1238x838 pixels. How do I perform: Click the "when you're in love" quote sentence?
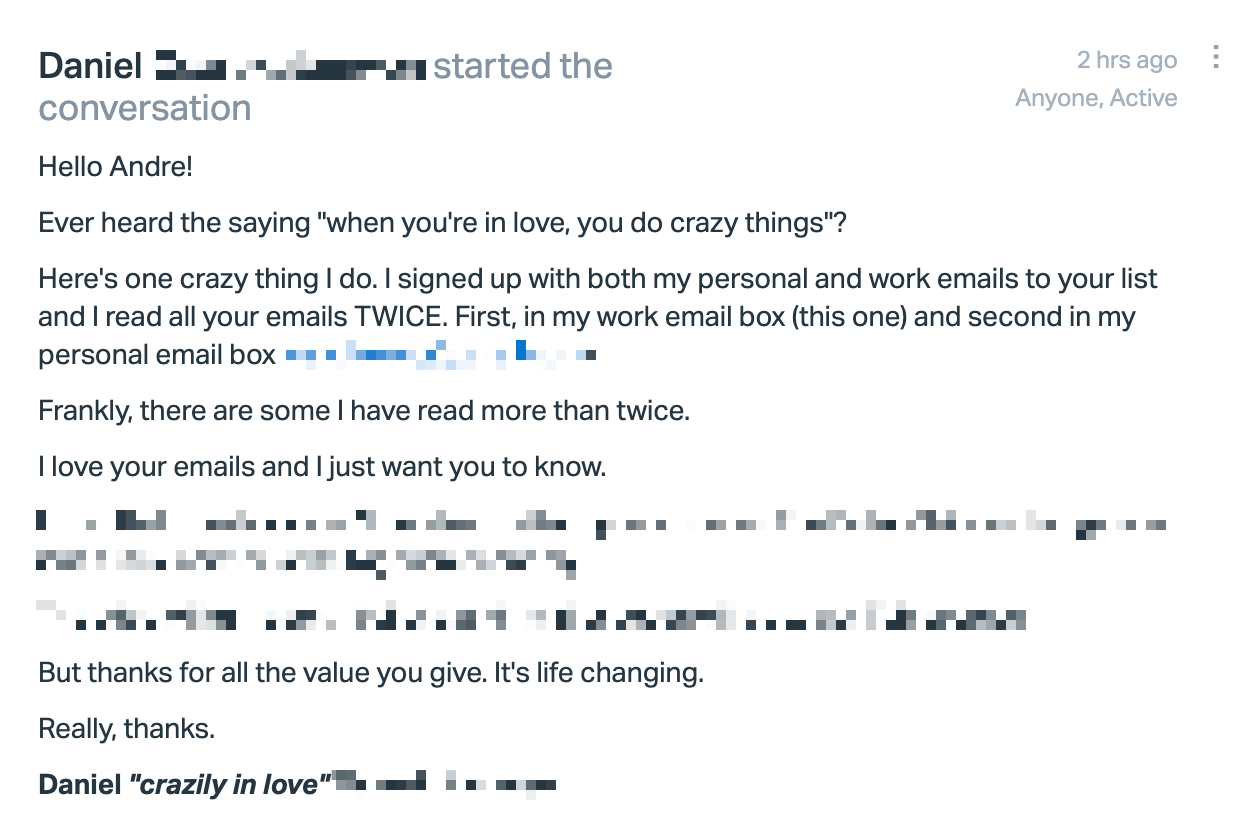442,222
